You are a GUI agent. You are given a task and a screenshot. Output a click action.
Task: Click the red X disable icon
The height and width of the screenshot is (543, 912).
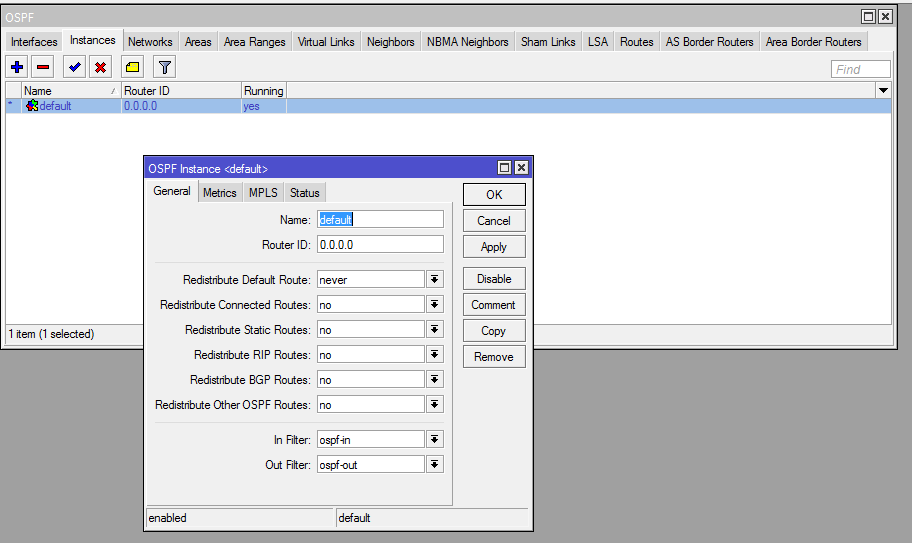(100, 67)
